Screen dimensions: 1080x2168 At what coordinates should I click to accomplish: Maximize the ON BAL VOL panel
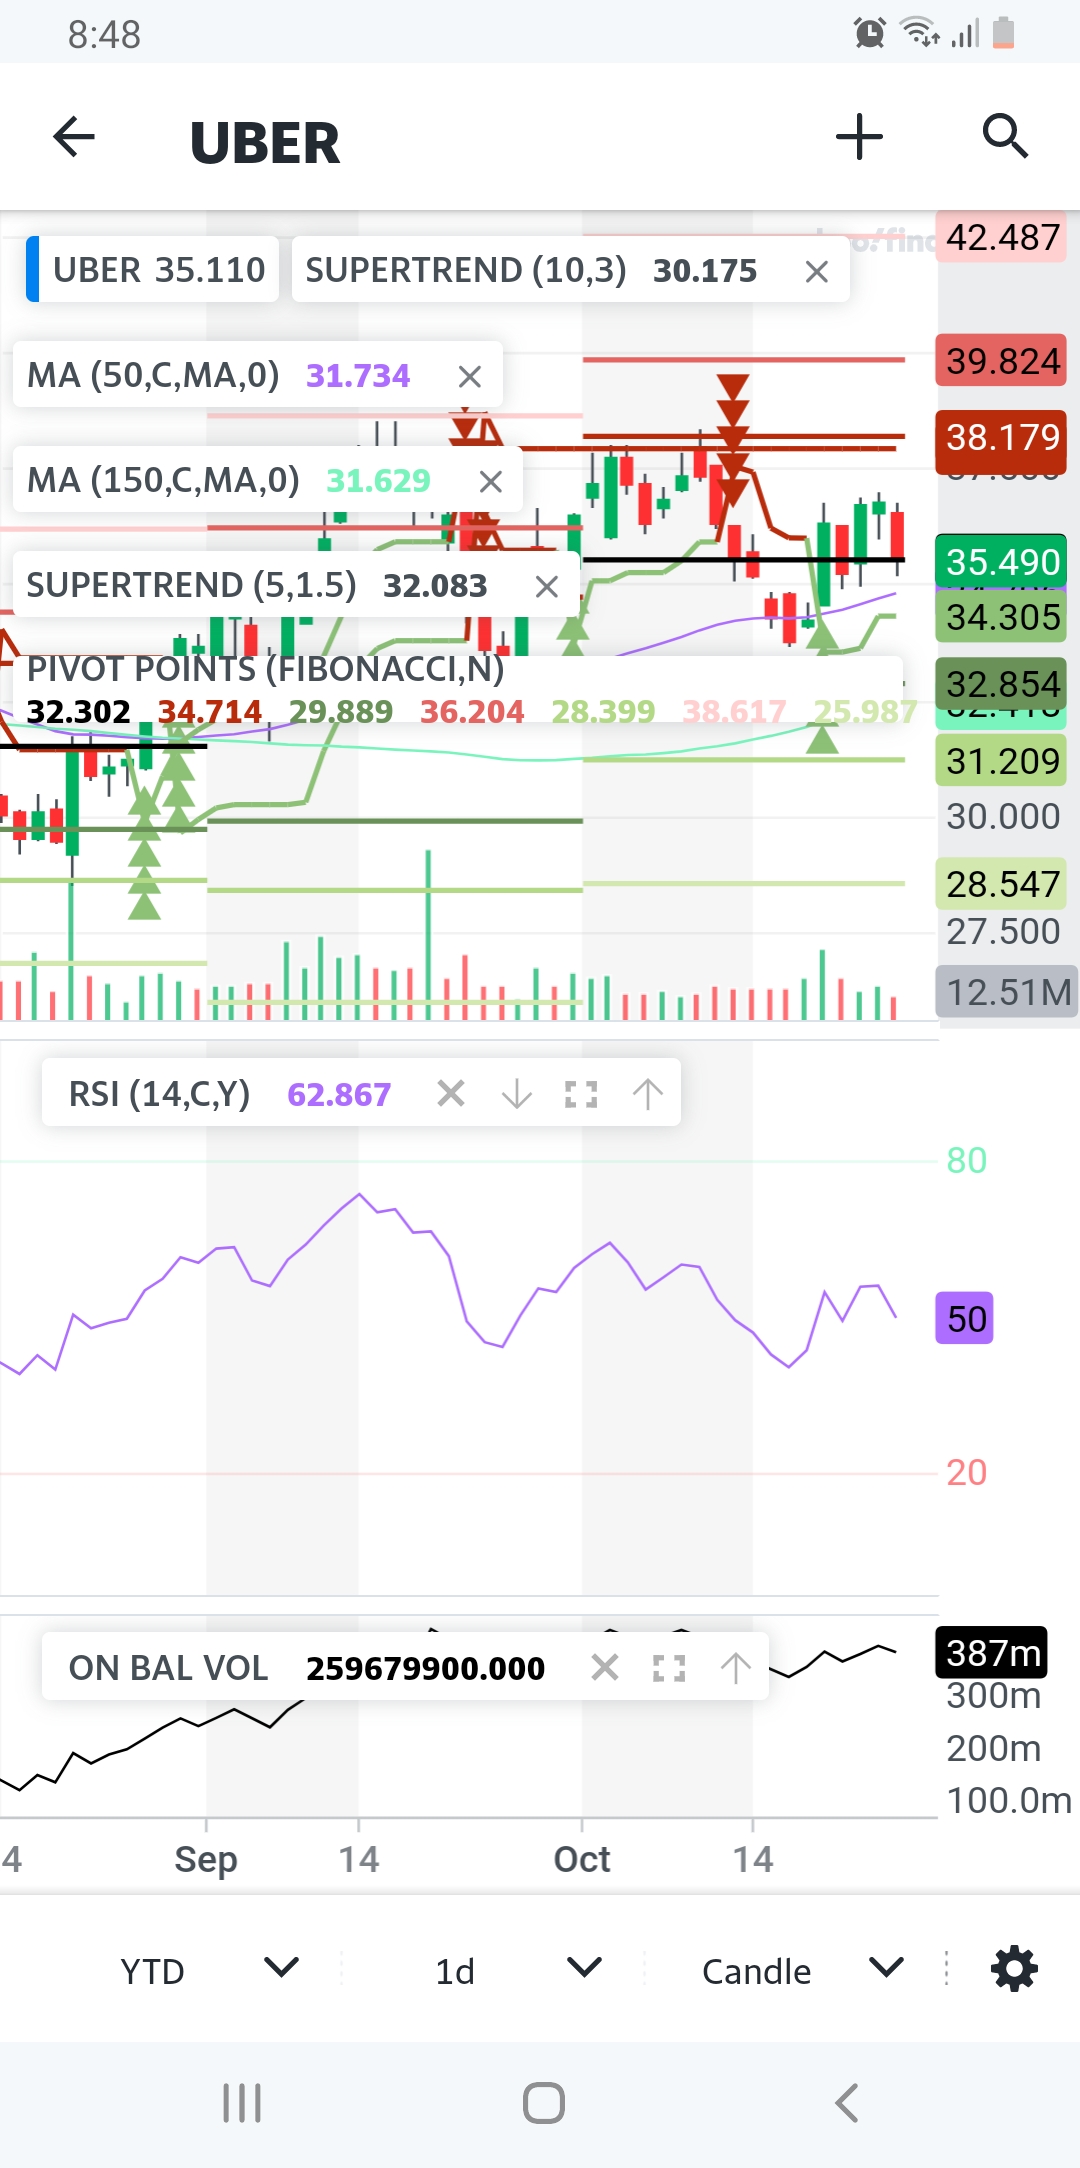(669, 1667)
